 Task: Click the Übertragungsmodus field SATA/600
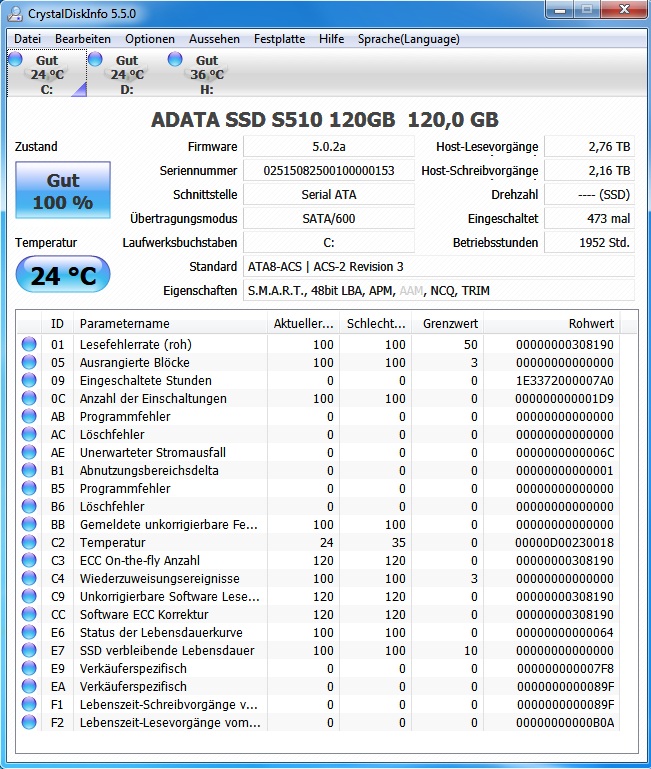click(329, 218)
